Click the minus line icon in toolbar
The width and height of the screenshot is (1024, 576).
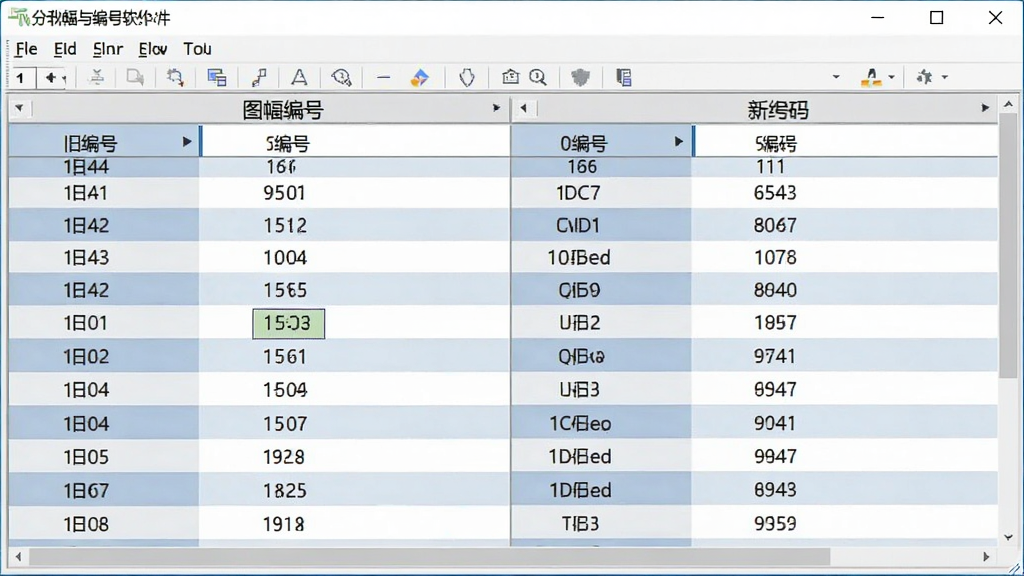pos(383,78)
